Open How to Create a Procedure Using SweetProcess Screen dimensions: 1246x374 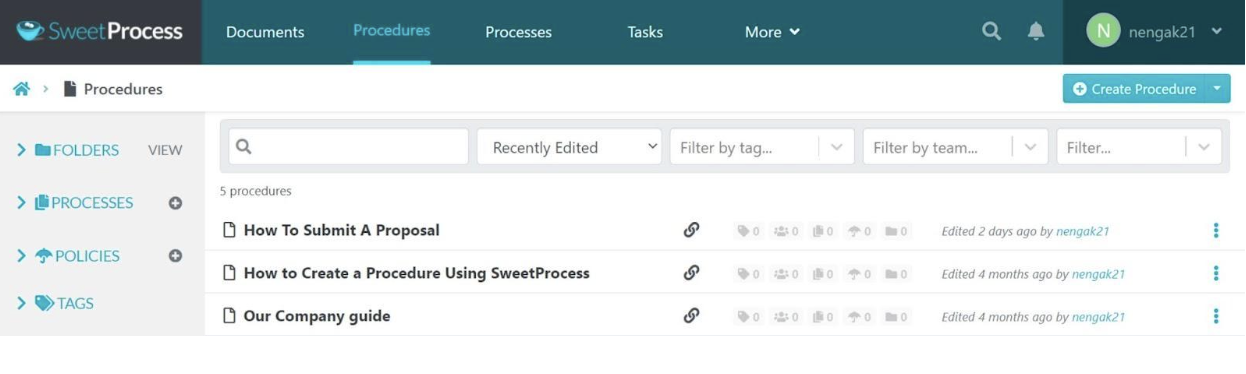(417, 273)
